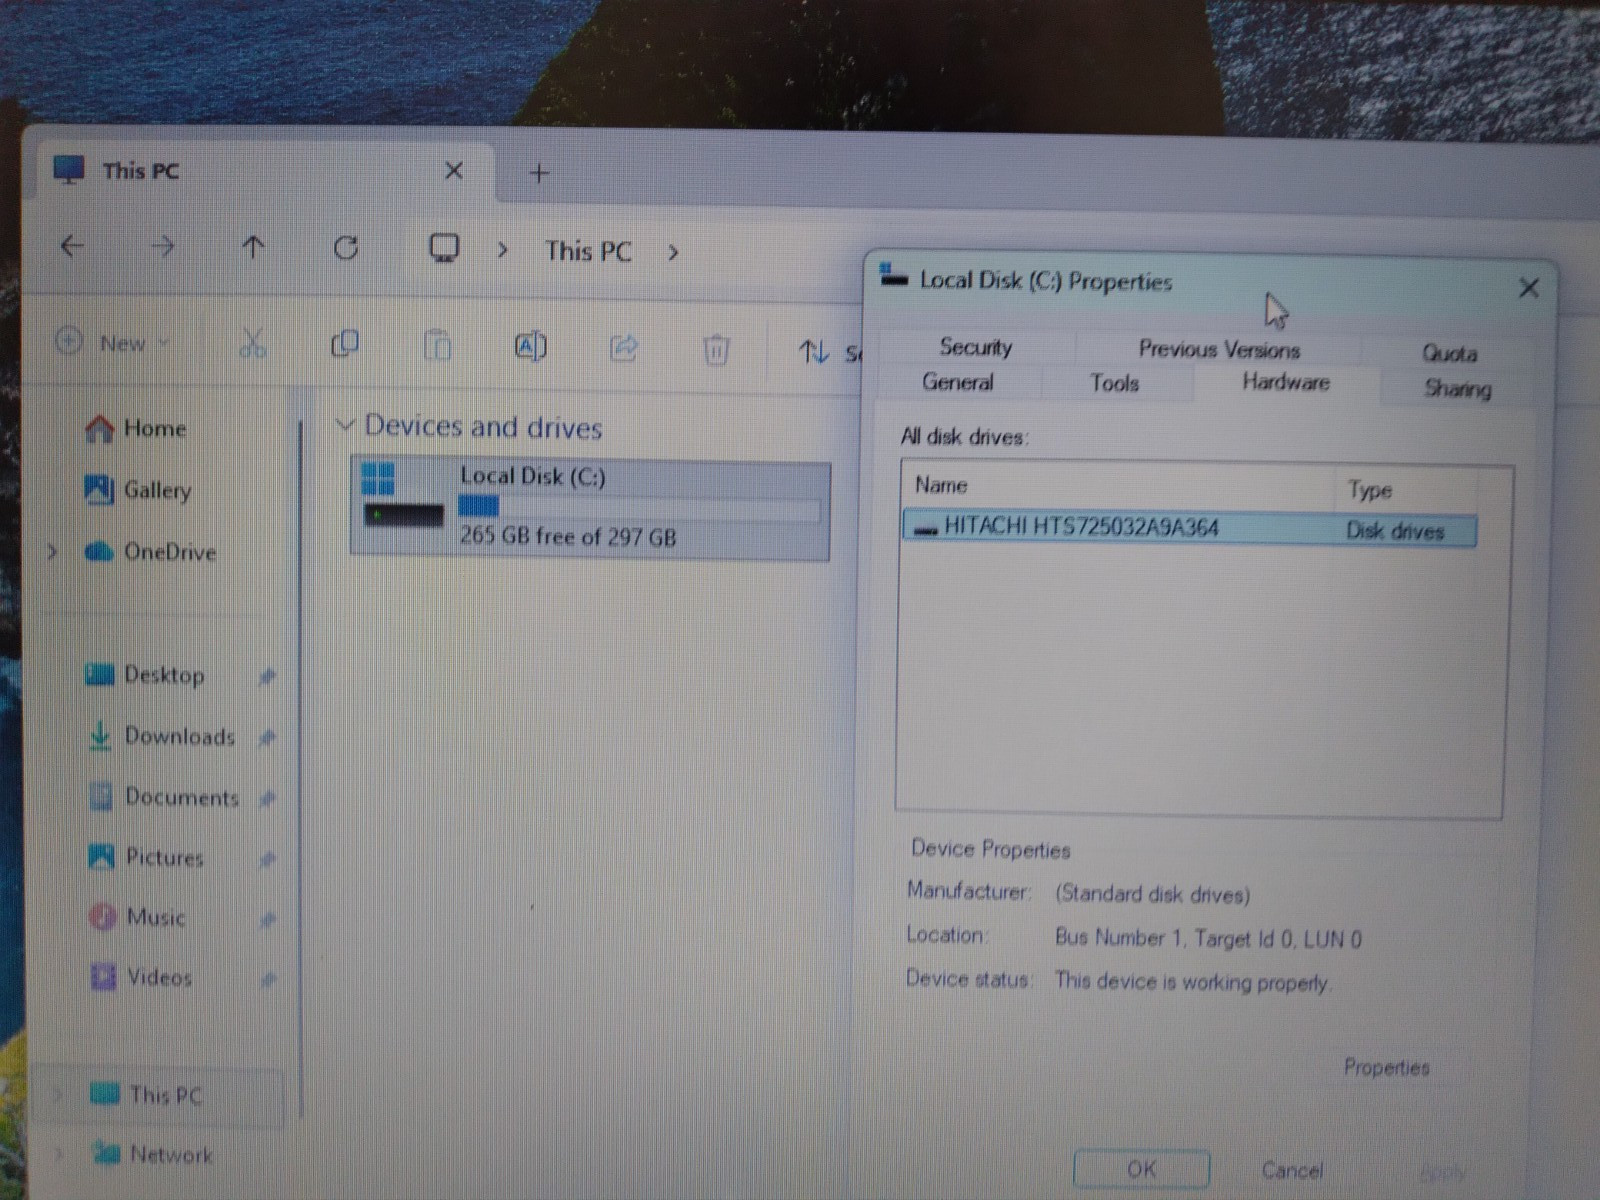
Task: Click the Forward arrow in File Explorer
Action: tap(162, 246)
